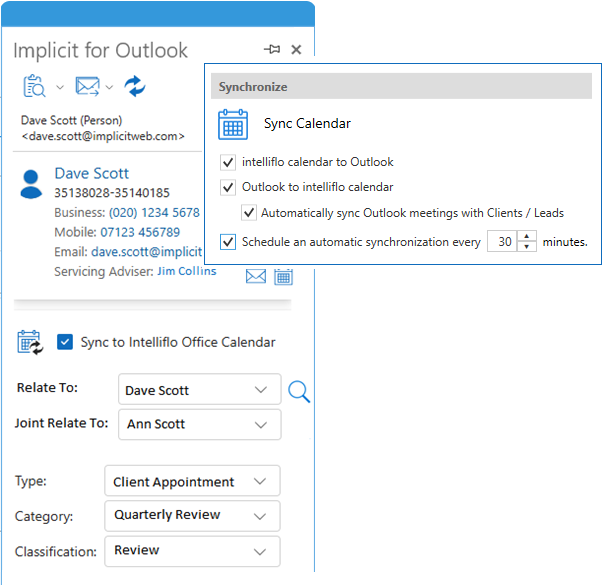Pin the Implicit for Outlook pane

(272, 49)
